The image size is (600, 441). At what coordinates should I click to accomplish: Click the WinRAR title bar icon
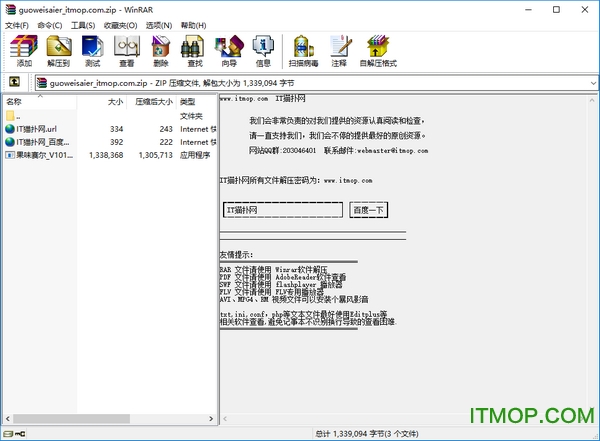tap(10, 10)
